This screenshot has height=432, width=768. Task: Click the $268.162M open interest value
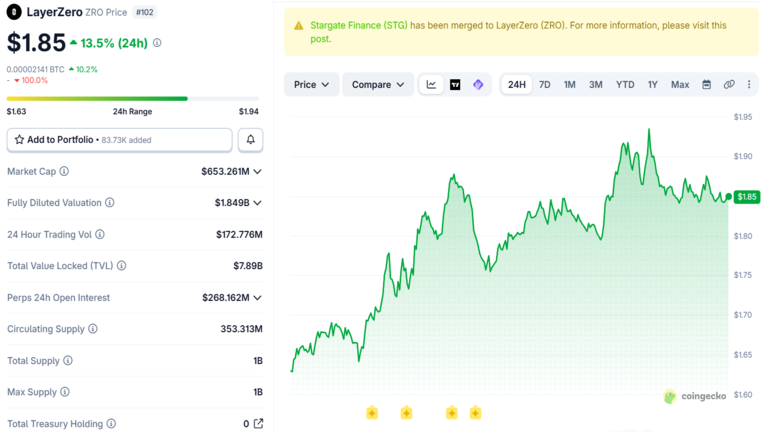point(226,298)
